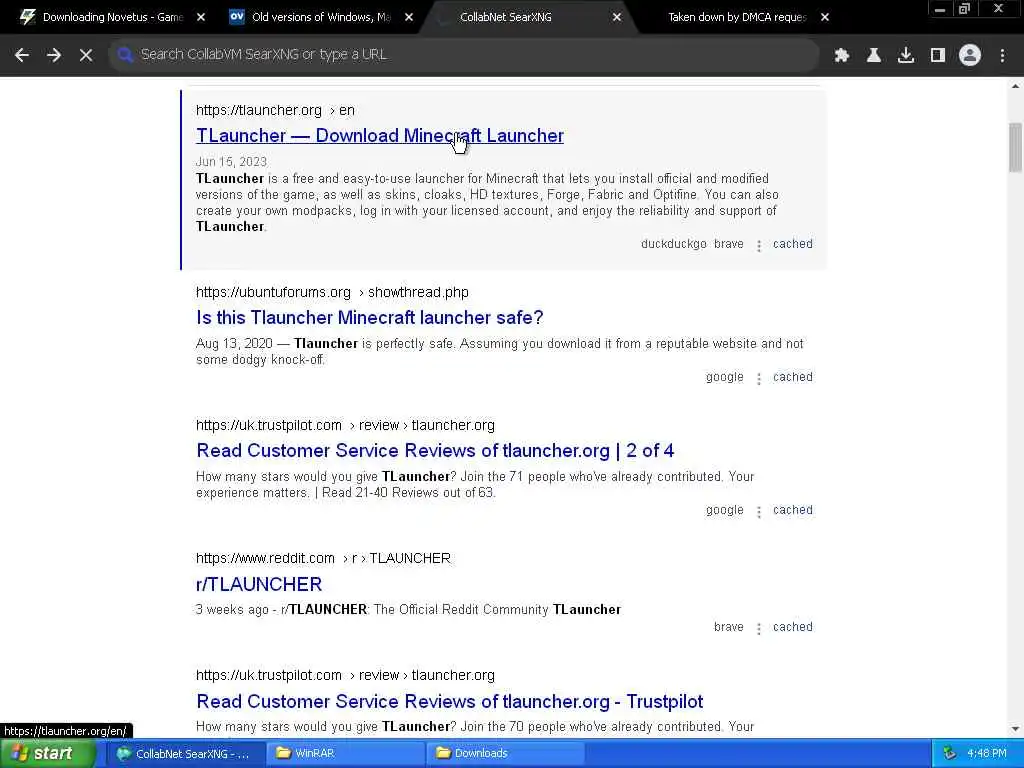Open the browser extensions puzzle icon
The image size is (1024, 768).
pyautogui.click(x=842, y=55)
